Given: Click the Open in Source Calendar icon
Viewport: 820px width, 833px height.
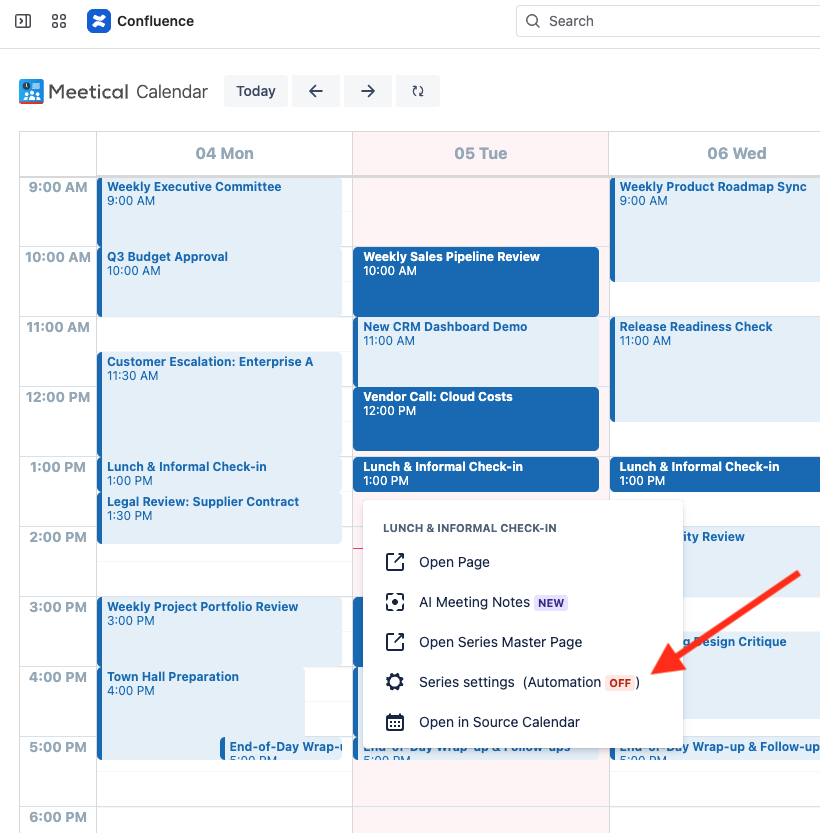Looking at the screenshot, I should click(x=395, y=722).
